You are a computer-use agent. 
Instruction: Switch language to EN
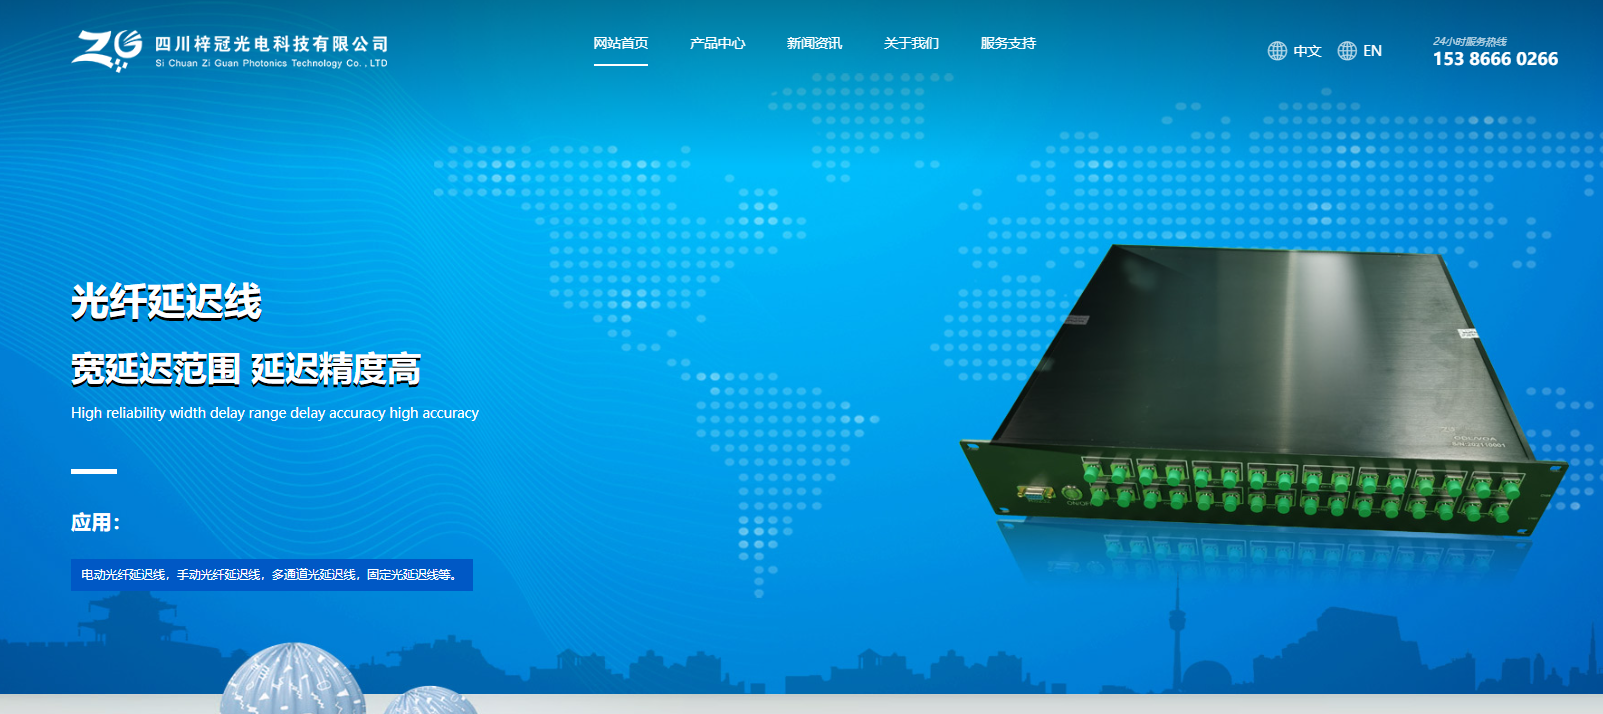click(x=1372, y=51)
